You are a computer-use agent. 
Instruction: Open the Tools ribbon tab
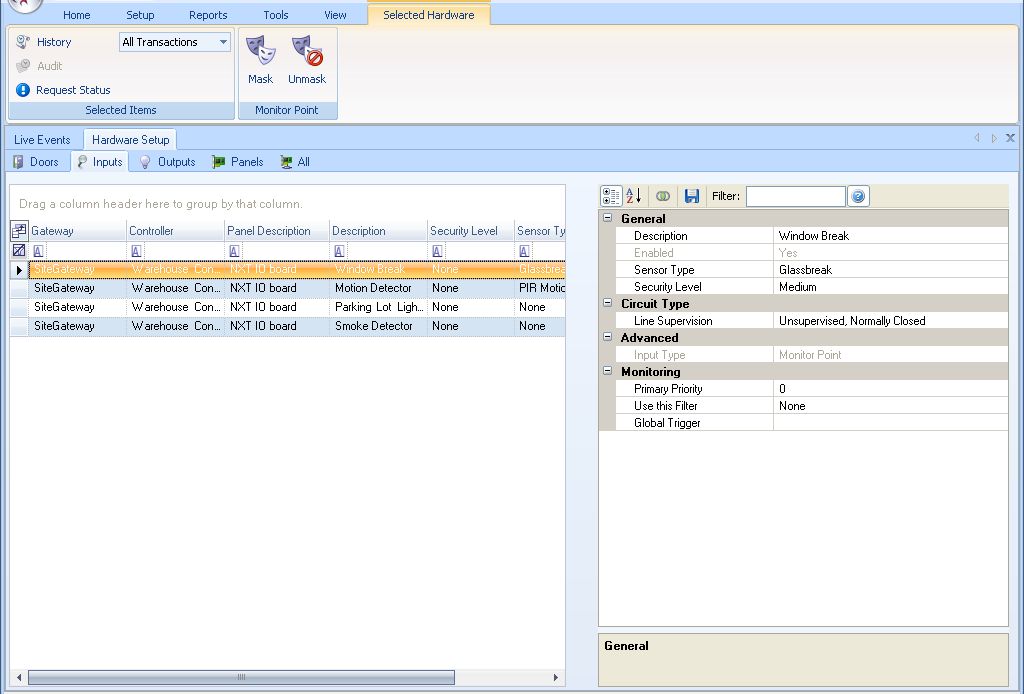(276, 15)
